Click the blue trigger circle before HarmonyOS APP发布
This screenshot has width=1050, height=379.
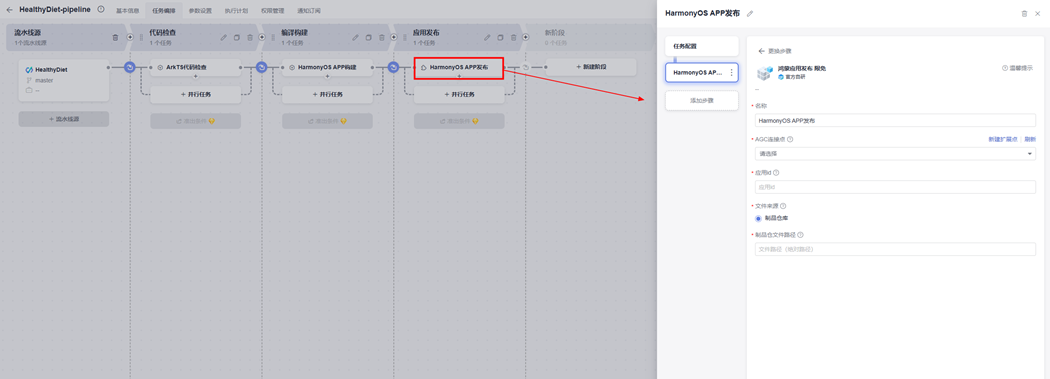(x=394, y=68)
